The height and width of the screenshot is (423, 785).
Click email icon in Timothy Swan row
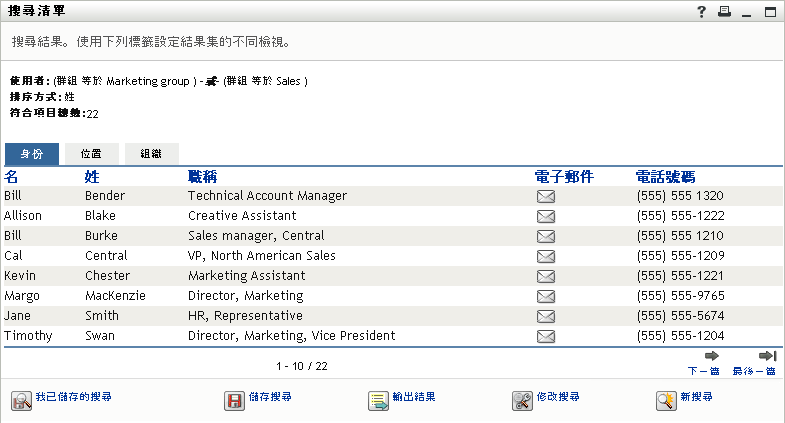pyautogui.click(x=546, y=336)
